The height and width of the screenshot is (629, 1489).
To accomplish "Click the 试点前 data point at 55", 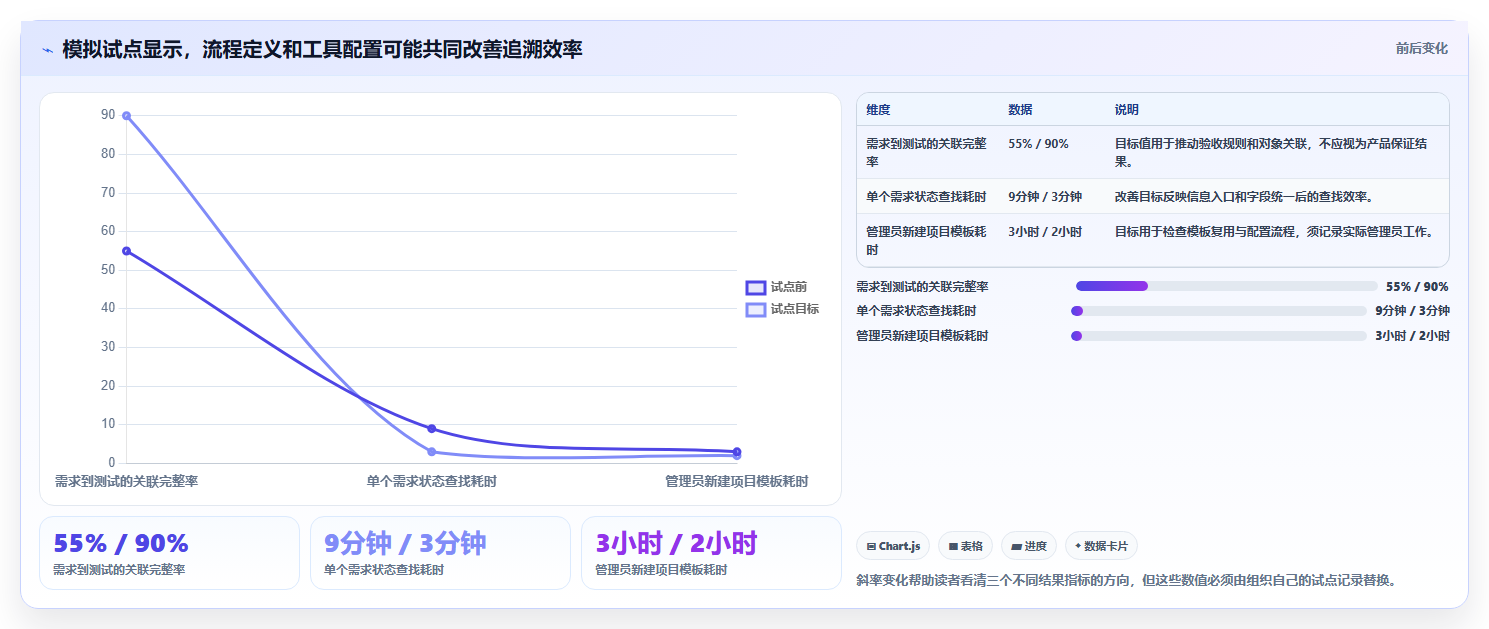I will tap(126, 251).
